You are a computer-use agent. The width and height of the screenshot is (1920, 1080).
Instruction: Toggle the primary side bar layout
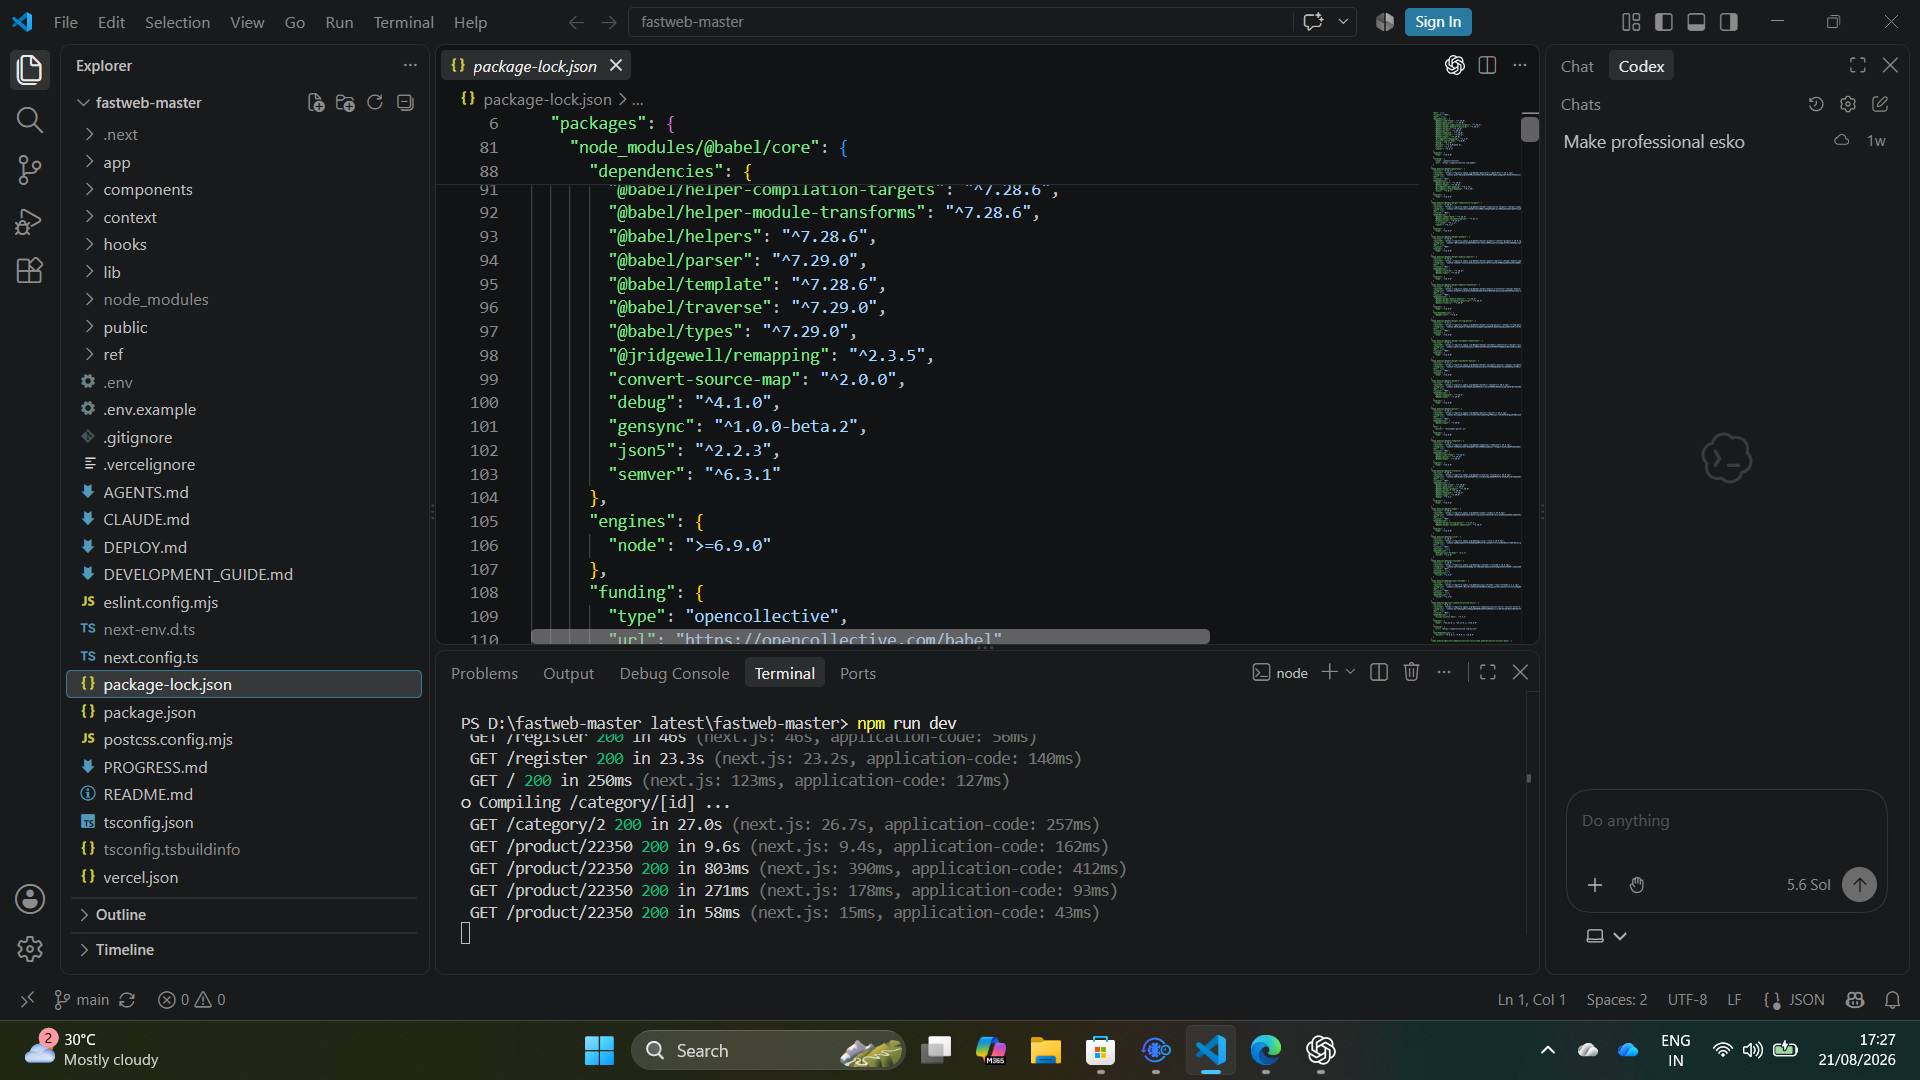pos(1664,22)
